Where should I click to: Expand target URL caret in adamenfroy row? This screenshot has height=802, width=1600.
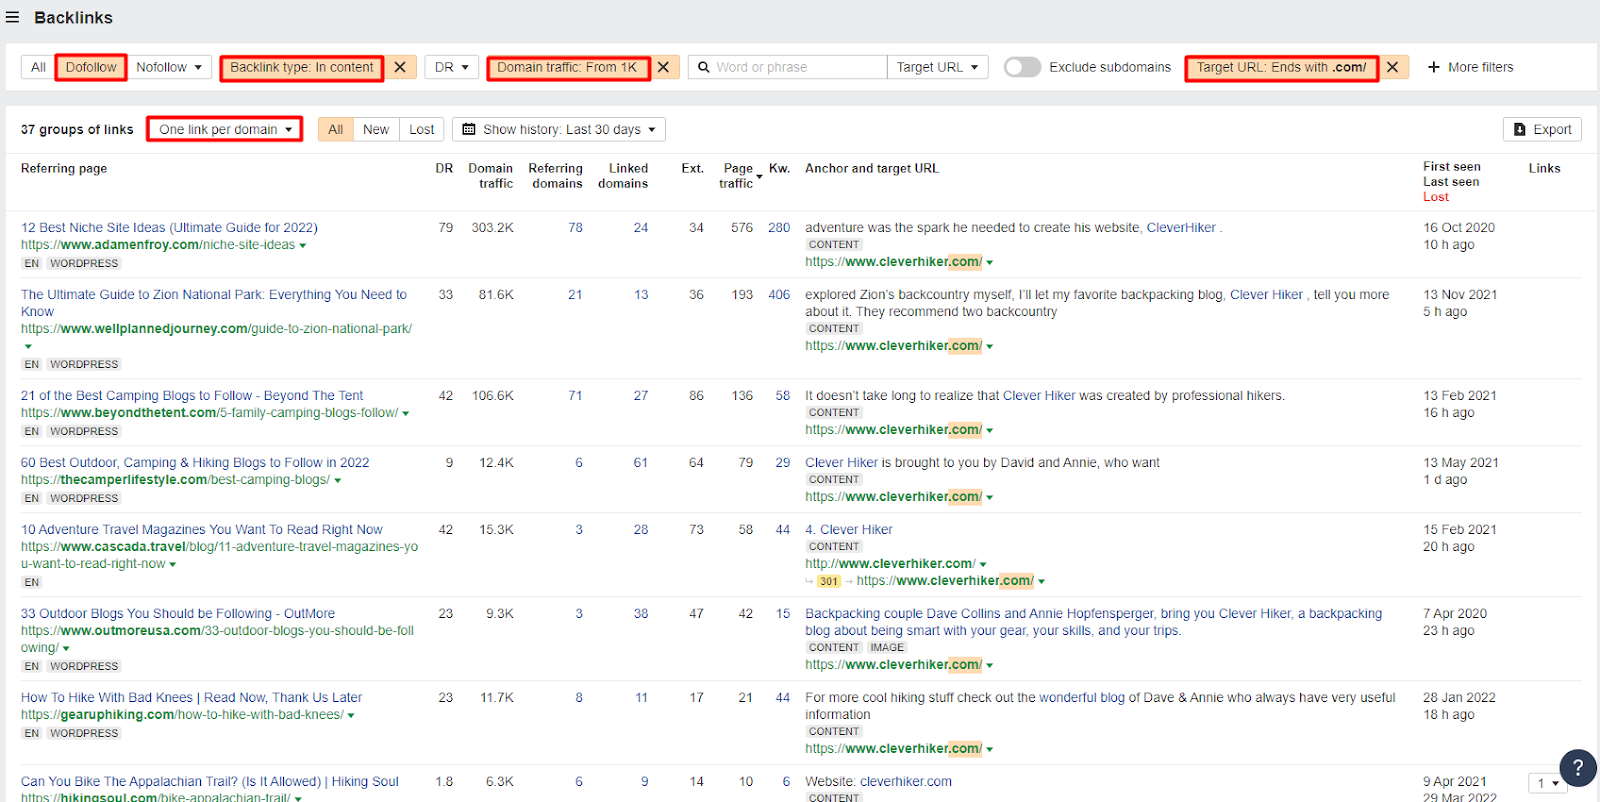point(990,262)
